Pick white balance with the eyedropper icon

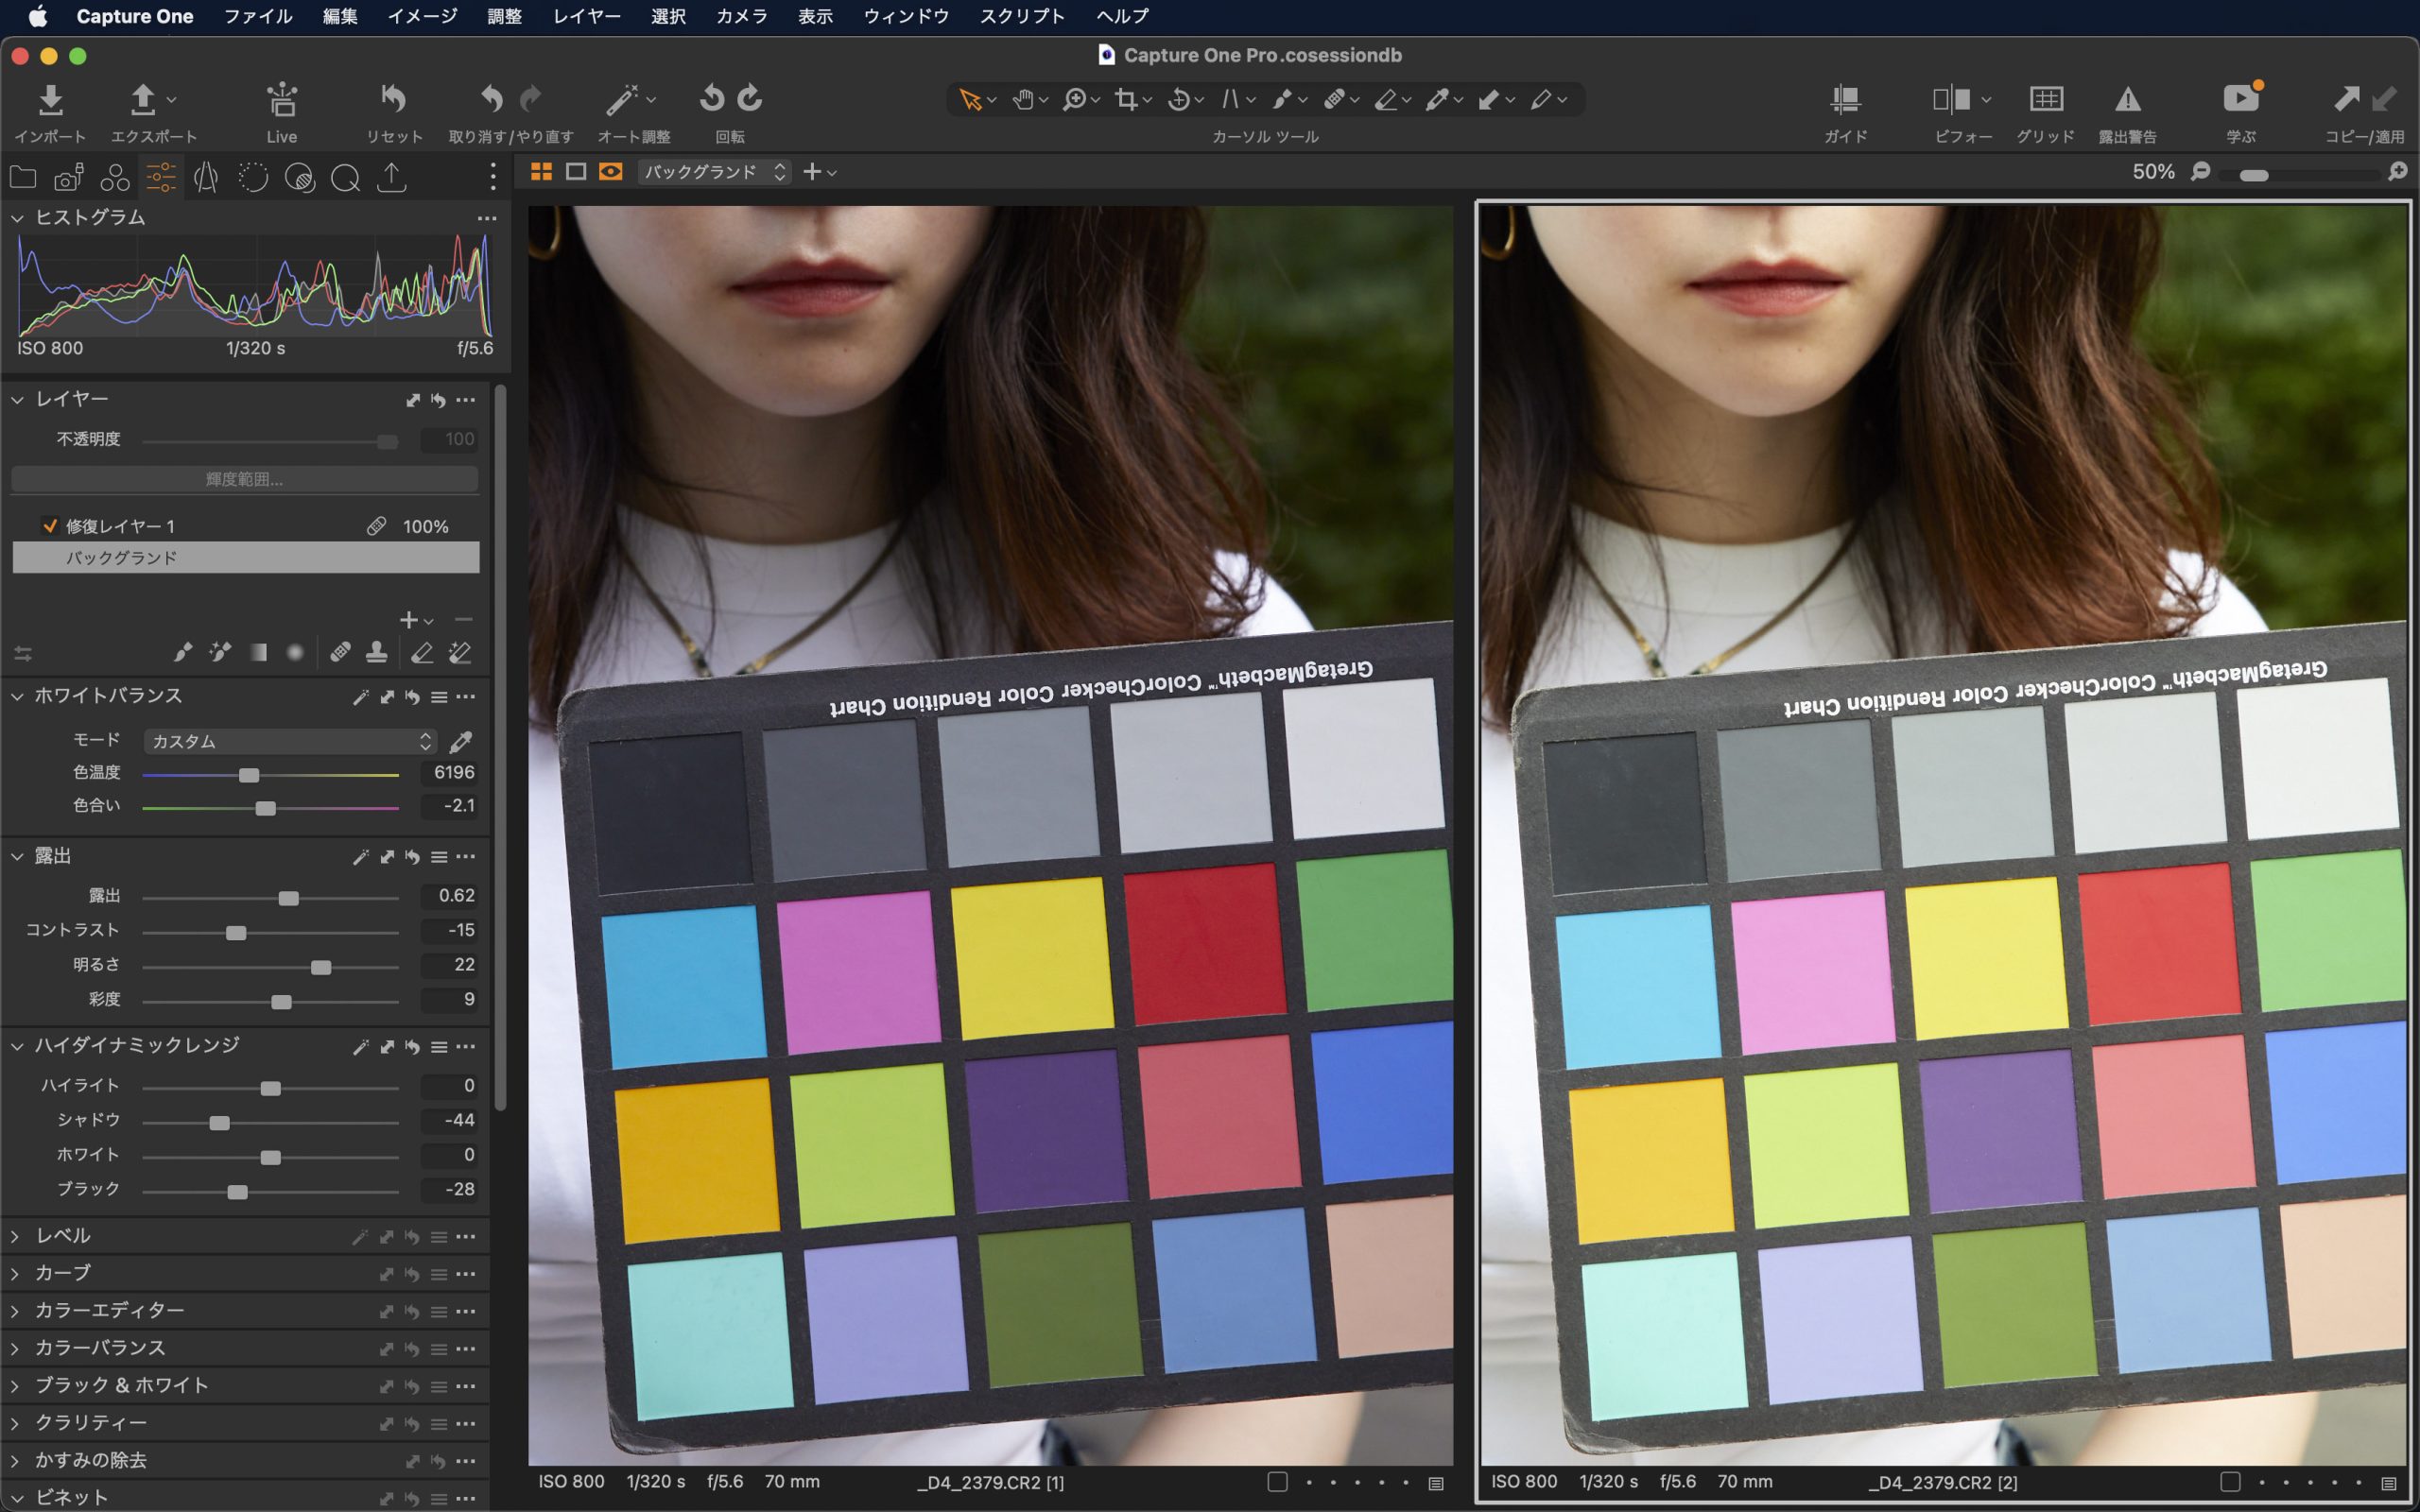pos(460,742)
